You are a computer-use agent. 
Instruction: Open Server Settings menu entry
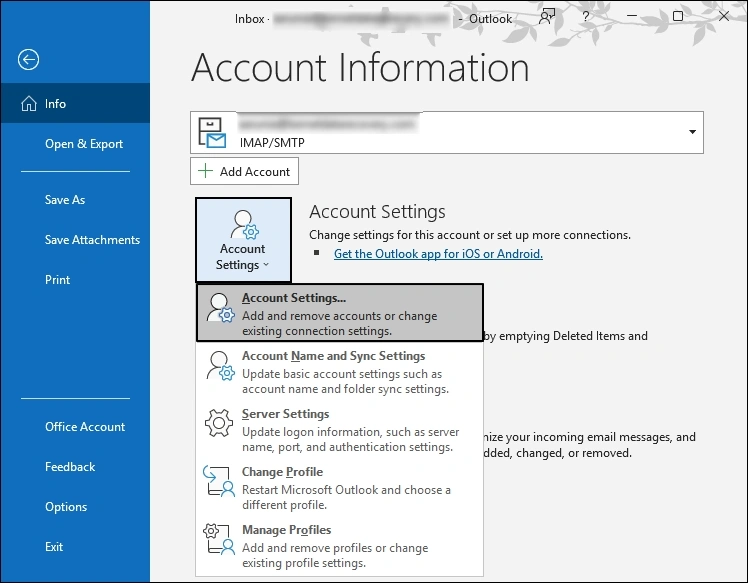pyautogui.click(x=340, y=430)
